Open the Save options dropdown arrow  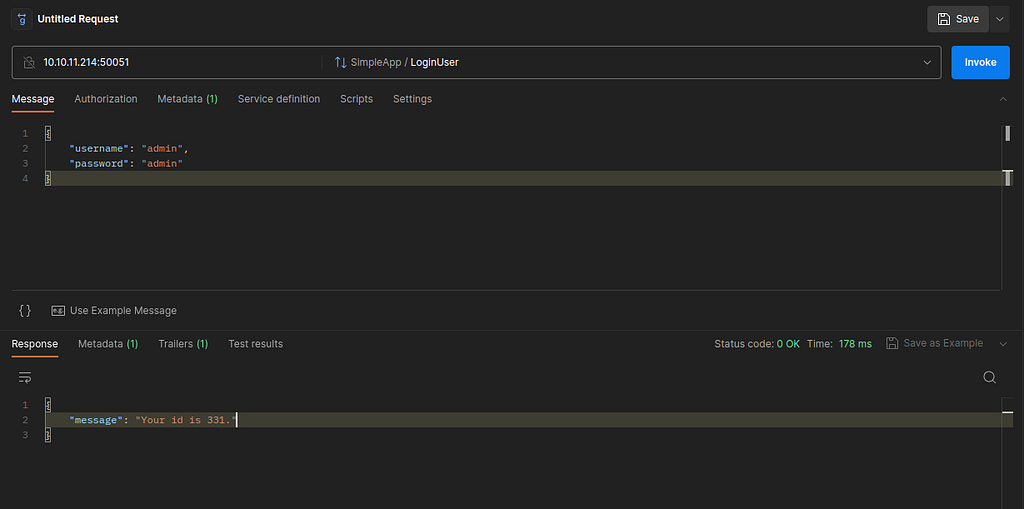coord(999,19)
